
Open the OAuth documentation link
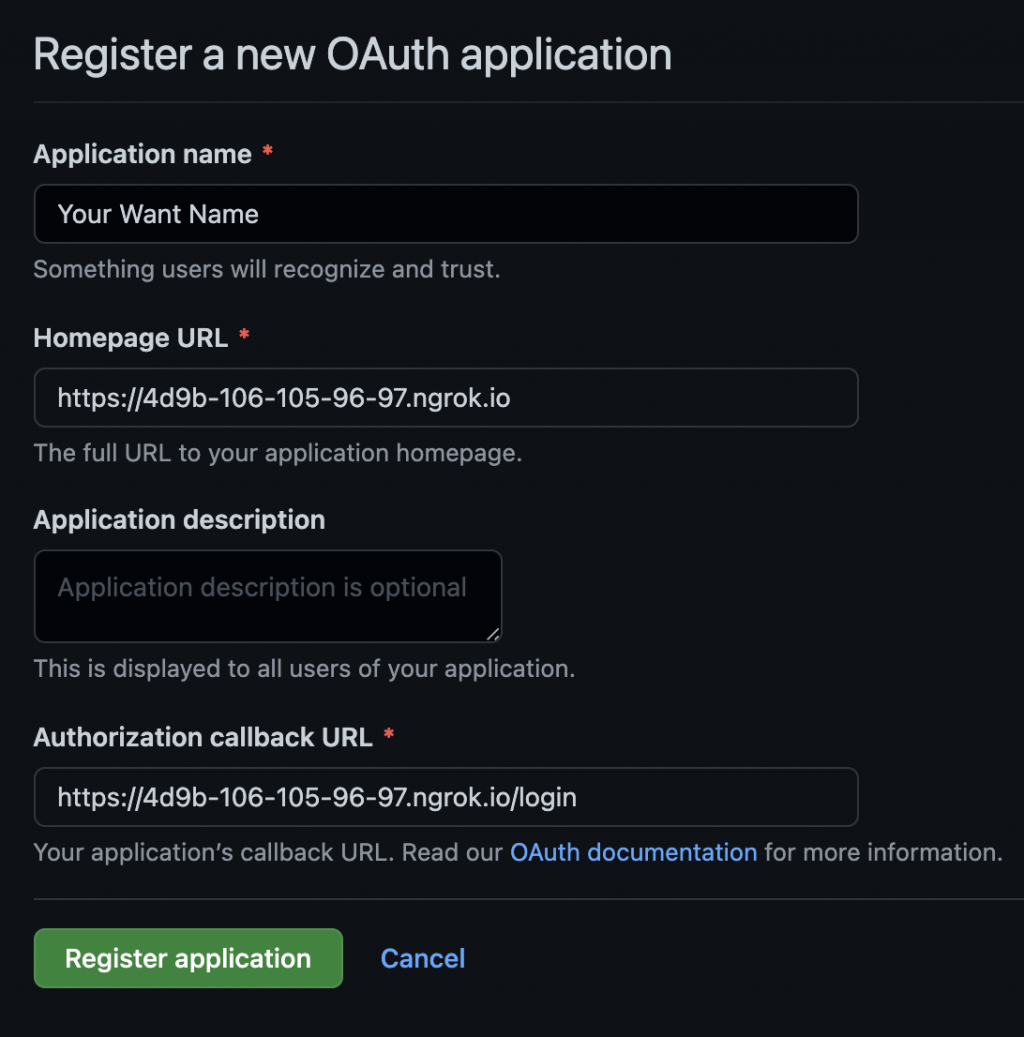pos(633,853)
